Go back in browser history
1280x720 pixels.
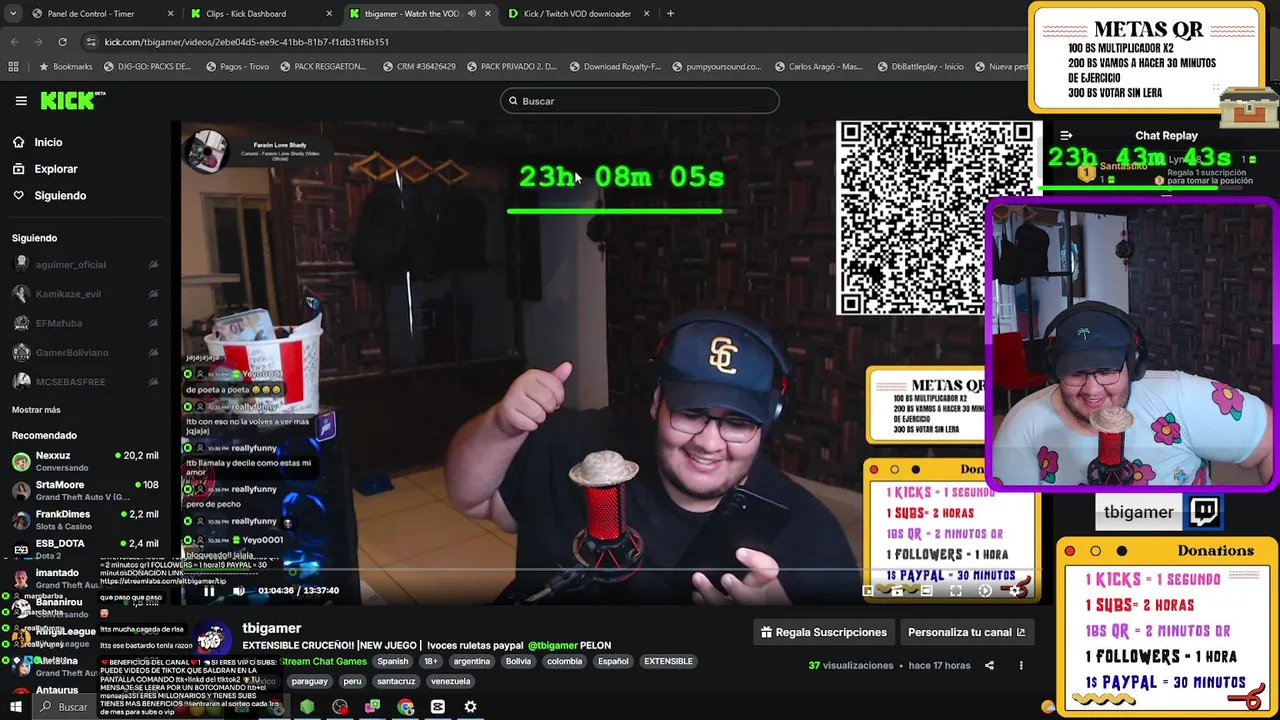coord(15,42)
